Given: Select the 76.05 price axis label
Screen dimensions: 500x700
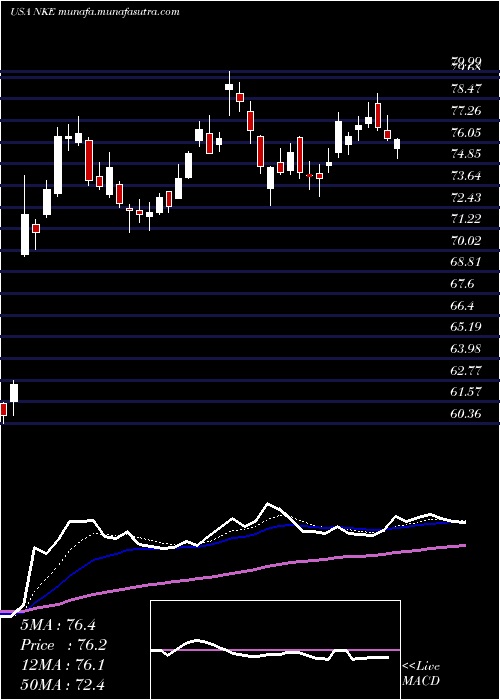Looking at the screenshot, I should [467, 133].
